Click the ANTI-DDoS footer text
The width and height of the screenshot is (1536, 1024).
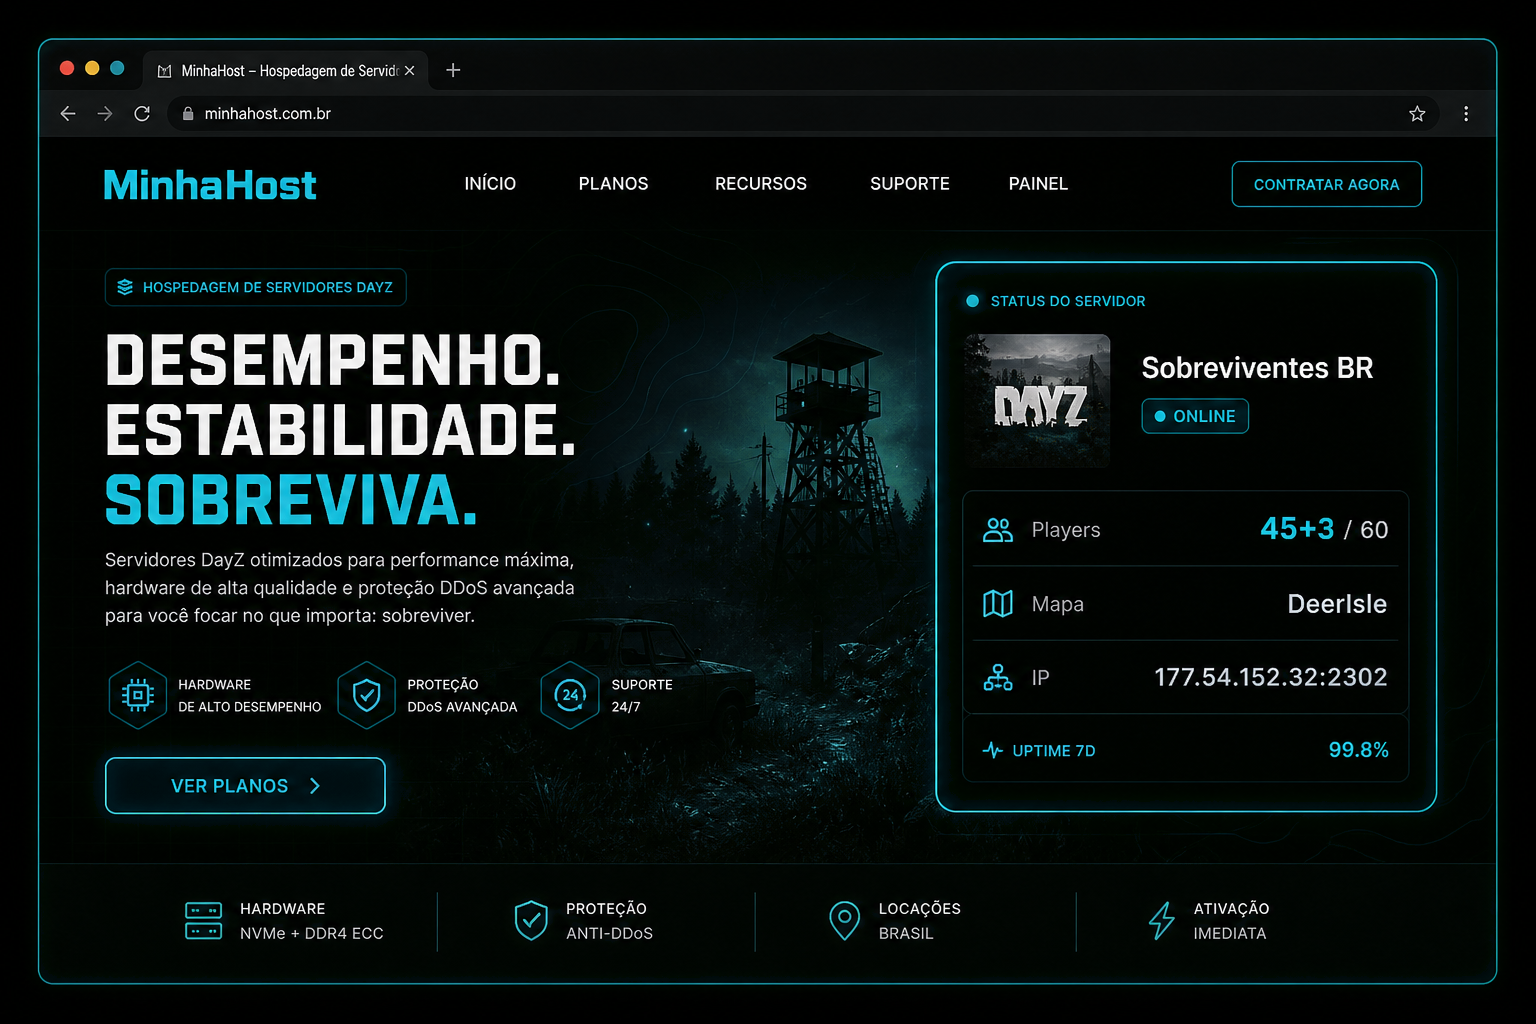coord(609,934)
